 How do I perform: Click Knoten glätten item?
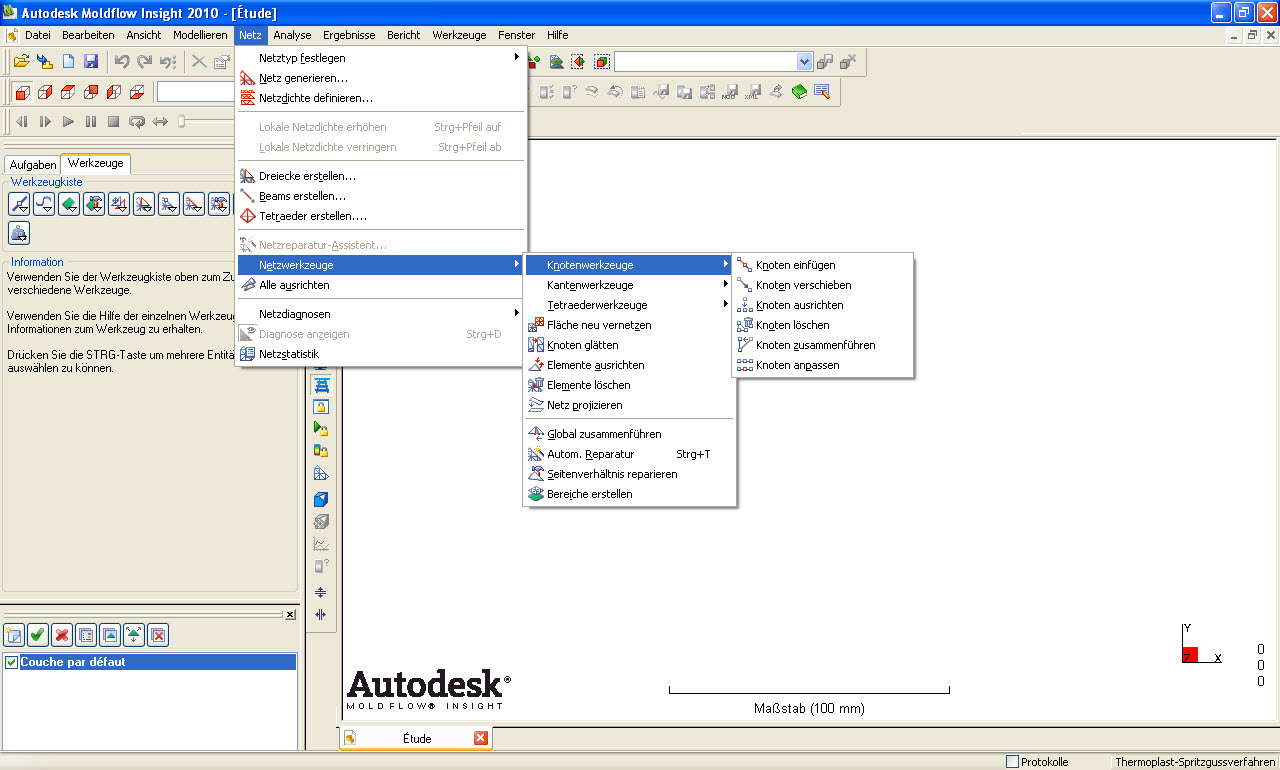(x=630, y=345)
